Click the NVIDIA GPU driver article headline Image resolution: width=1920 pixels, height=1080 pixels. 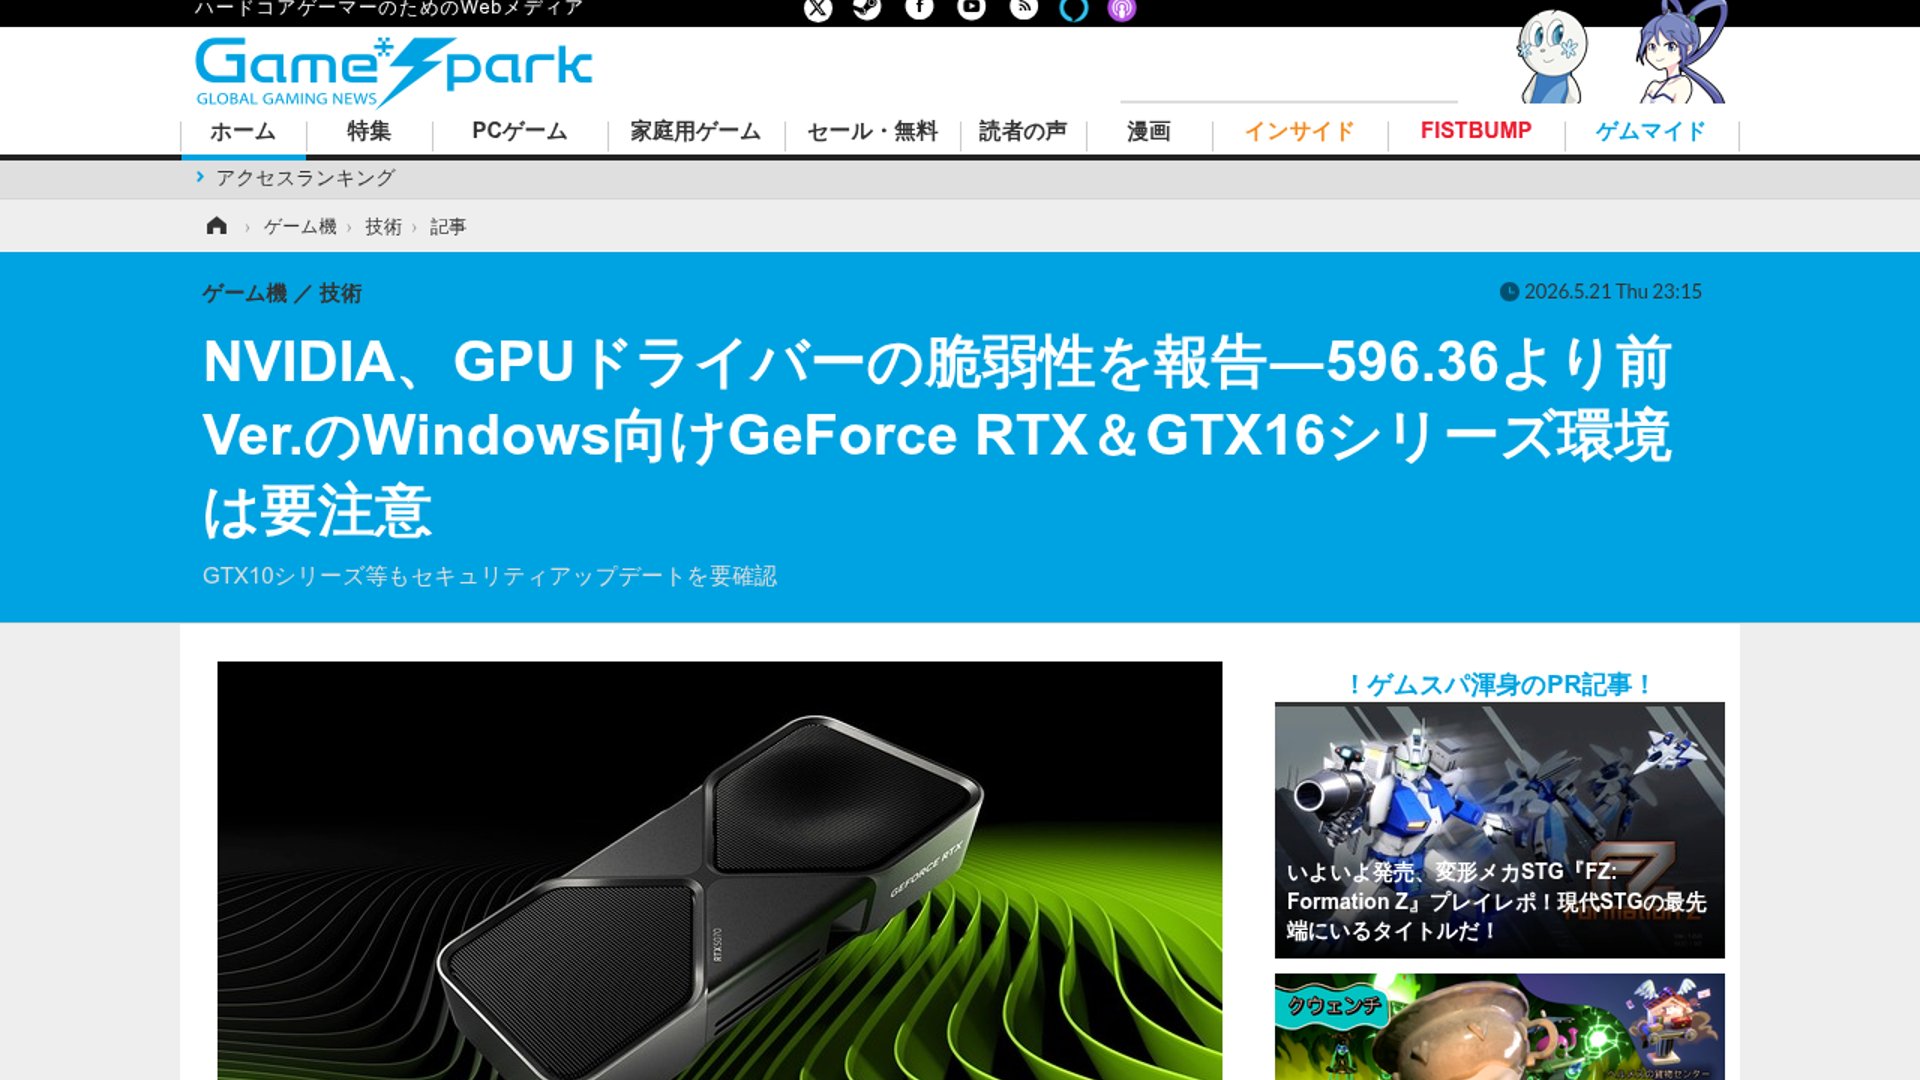tap(937, 436)
